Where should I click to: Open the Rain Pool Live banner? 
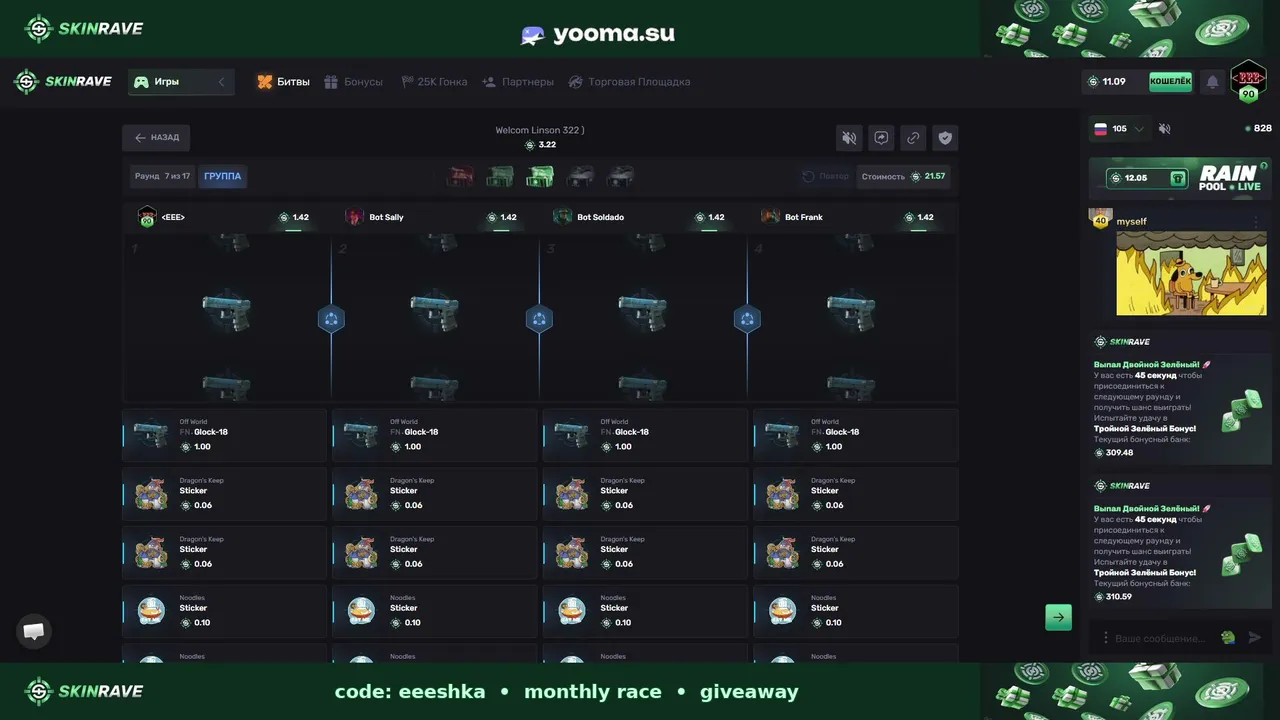pos(1180,178)
